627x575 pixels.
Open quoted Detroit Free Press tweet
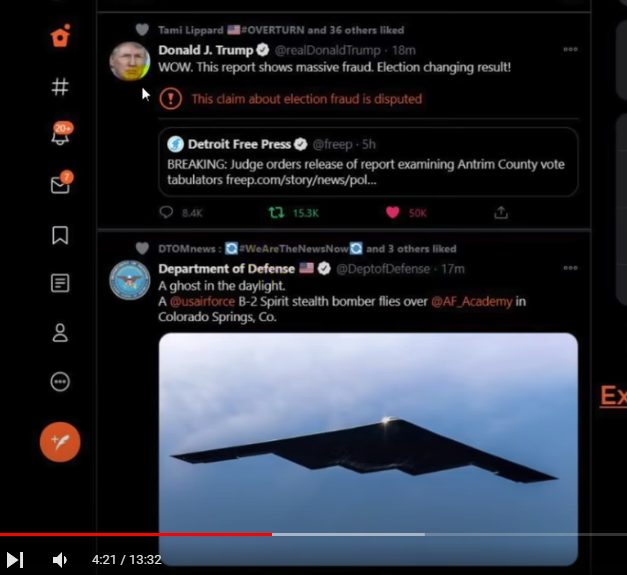click(368, 162)
